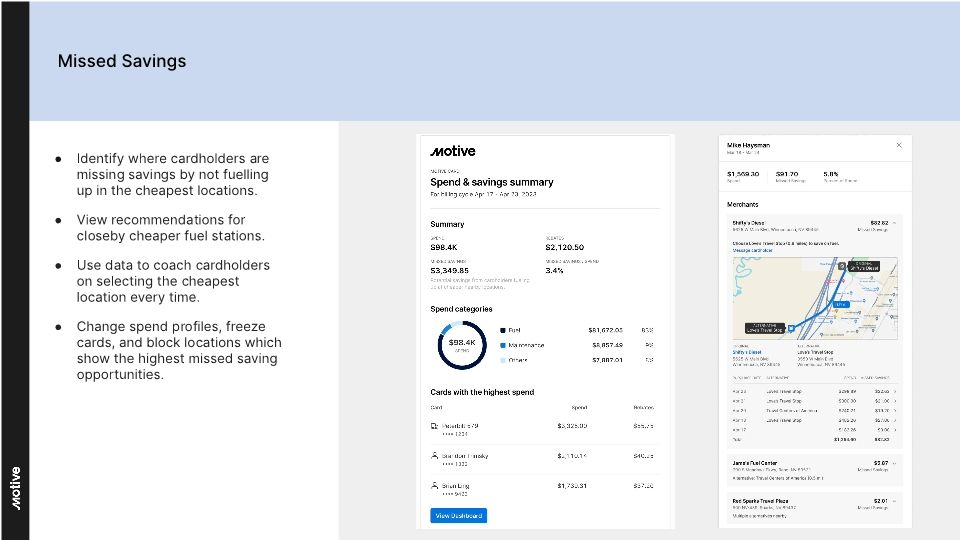The image size is (960, 540).
Task: Click the fuel station map thumbnail
Action: tap(815, 299)
